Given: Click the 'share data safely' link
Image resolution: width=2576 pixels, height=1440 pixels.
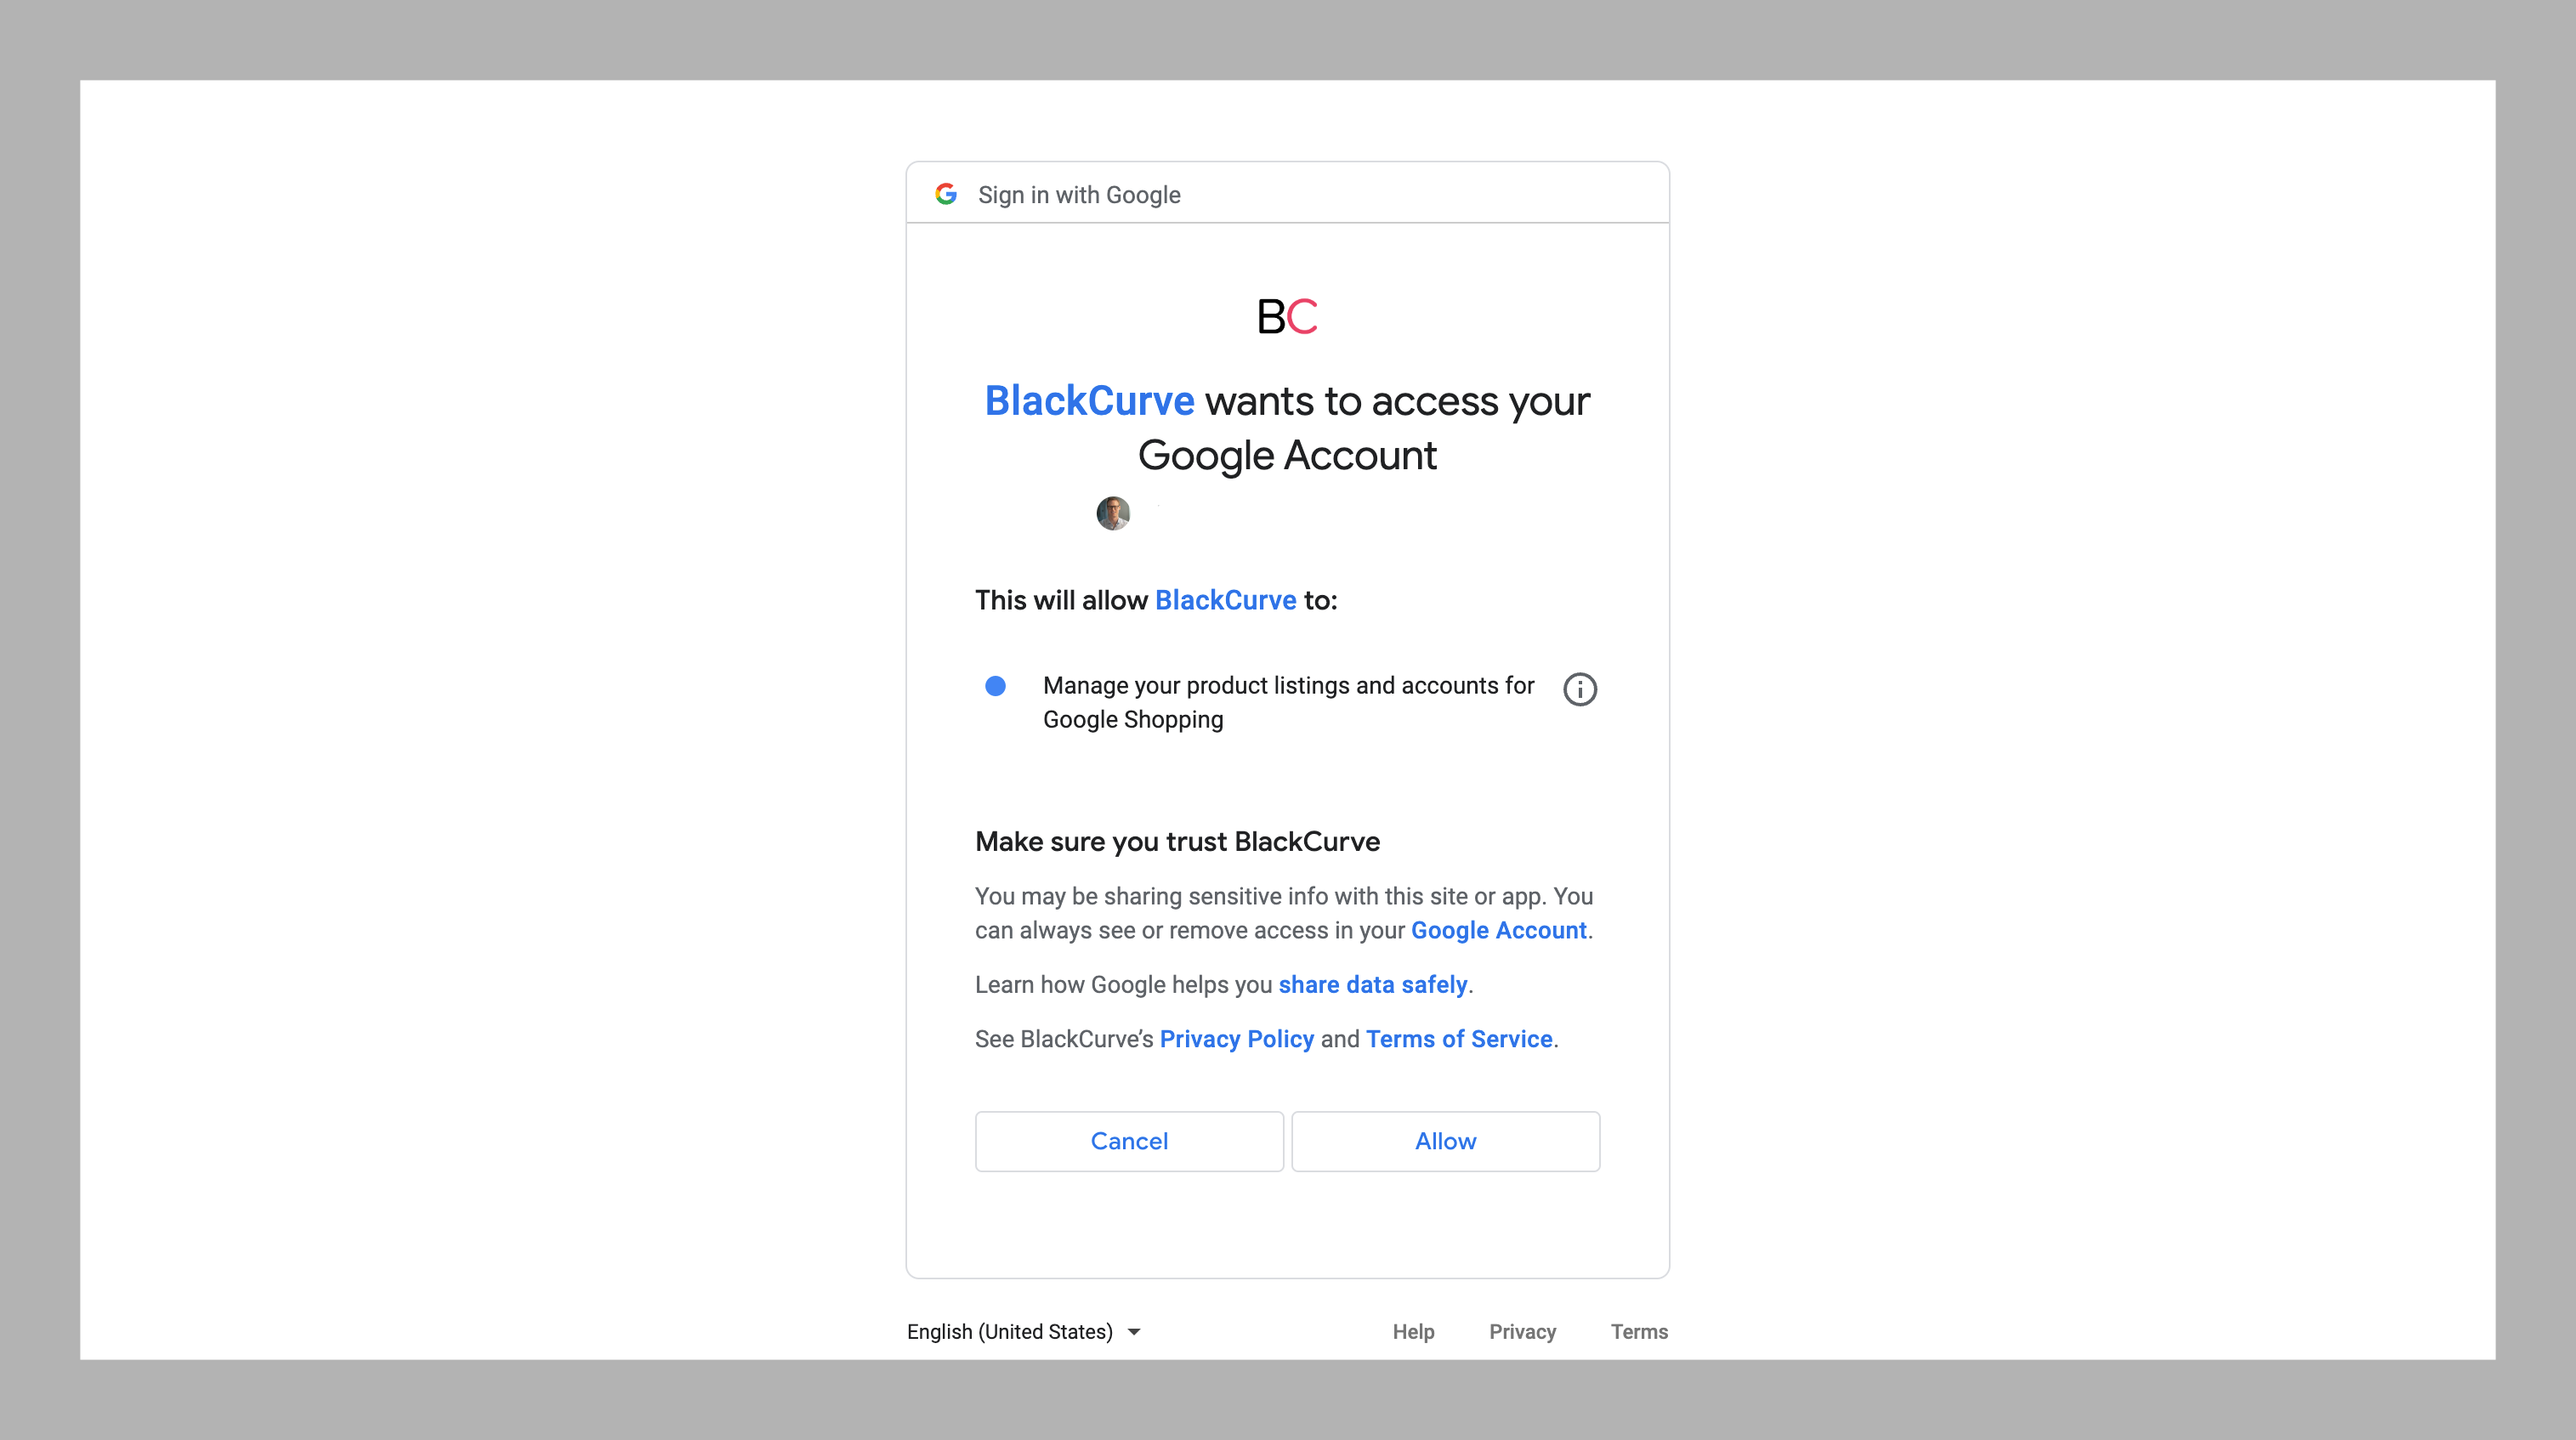Looking at the screenshot, I should (x=1371, y=984).
